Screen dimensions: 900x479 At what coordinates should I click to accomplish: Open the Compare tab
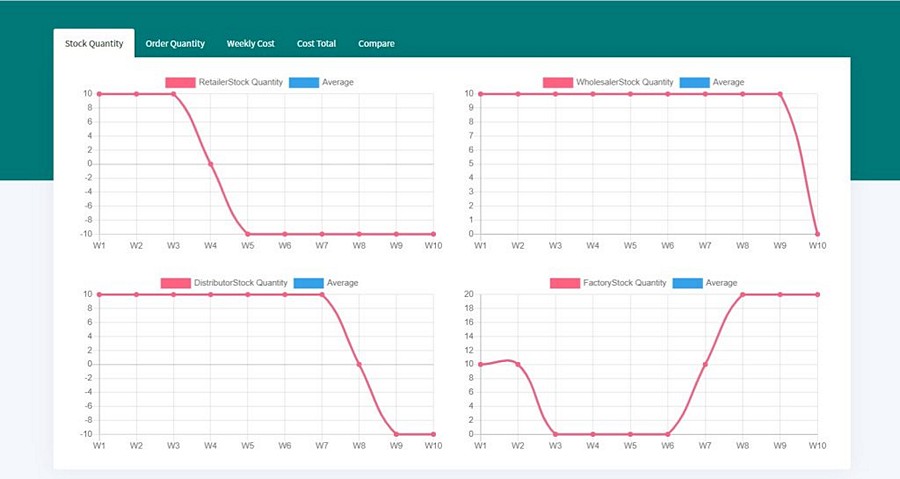tap(376, 44)
